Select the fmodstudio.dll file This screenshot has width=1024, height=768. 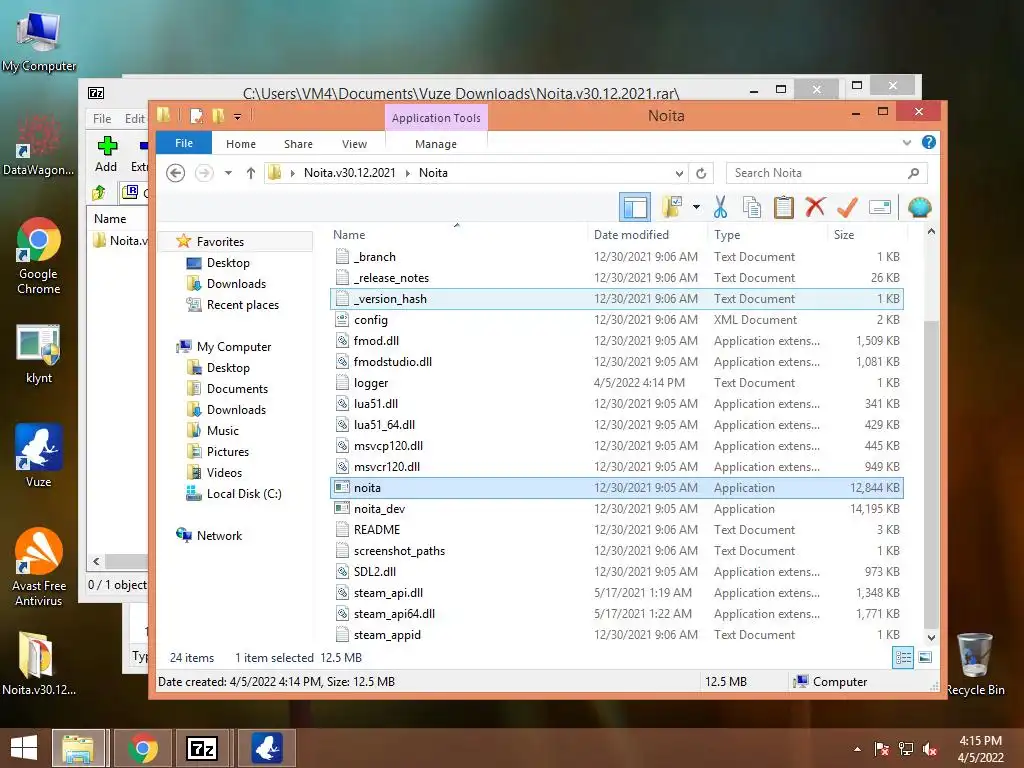616,362
